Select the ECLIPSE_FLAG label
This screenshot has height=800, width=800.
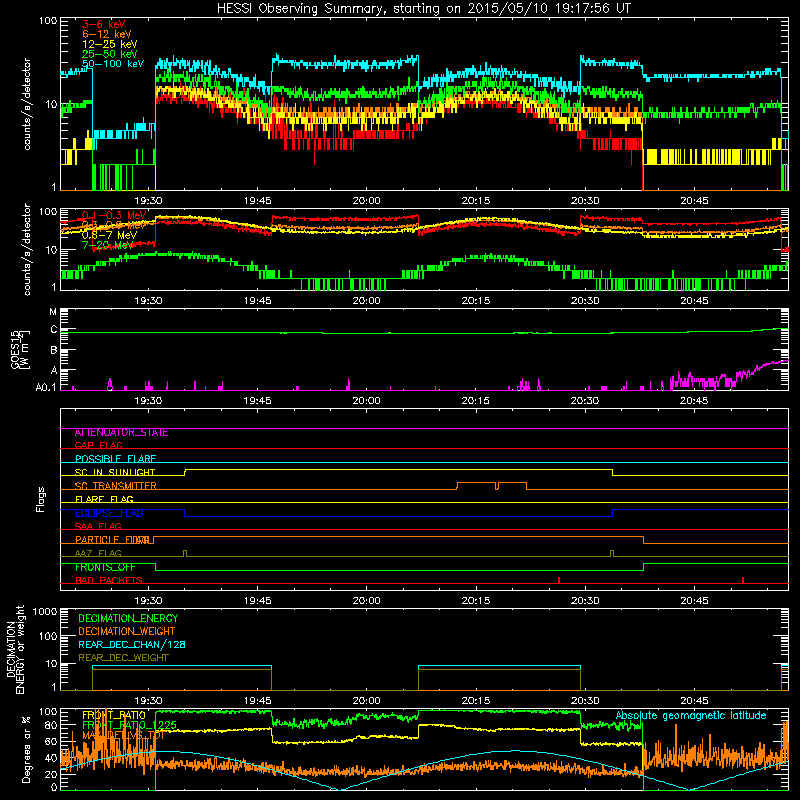tap(109, 513)
